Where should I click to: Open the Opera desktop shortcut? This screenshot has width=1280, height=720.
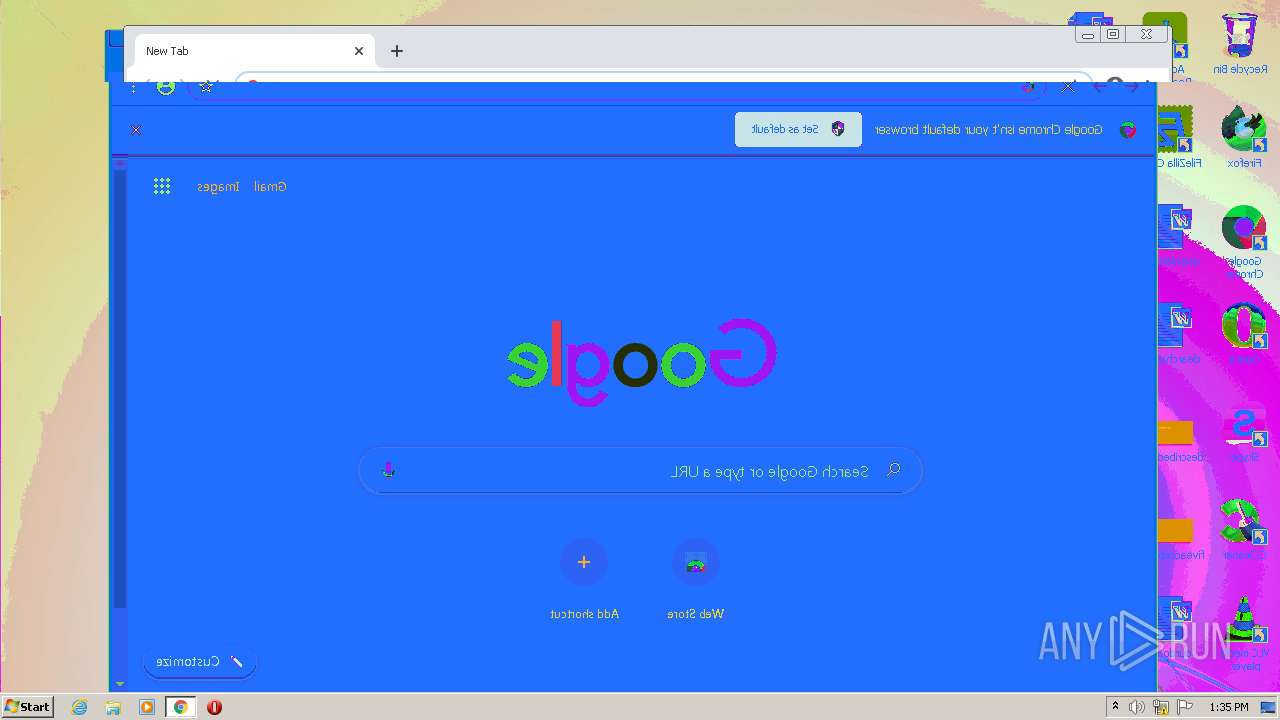coord(1243,334)
